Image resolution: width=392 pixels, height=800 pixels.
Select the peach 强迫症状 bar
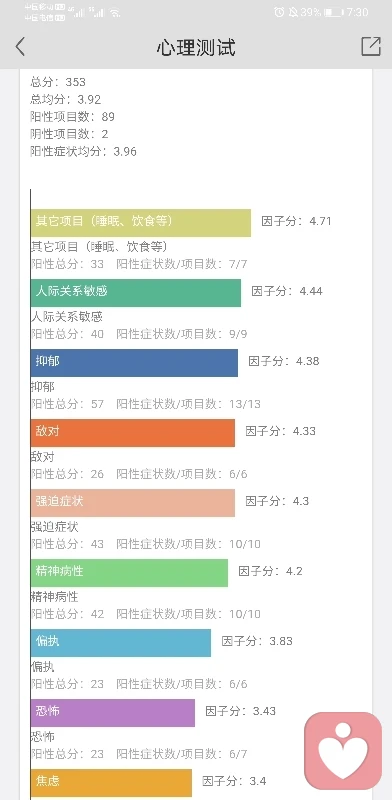tap(133, 503)
